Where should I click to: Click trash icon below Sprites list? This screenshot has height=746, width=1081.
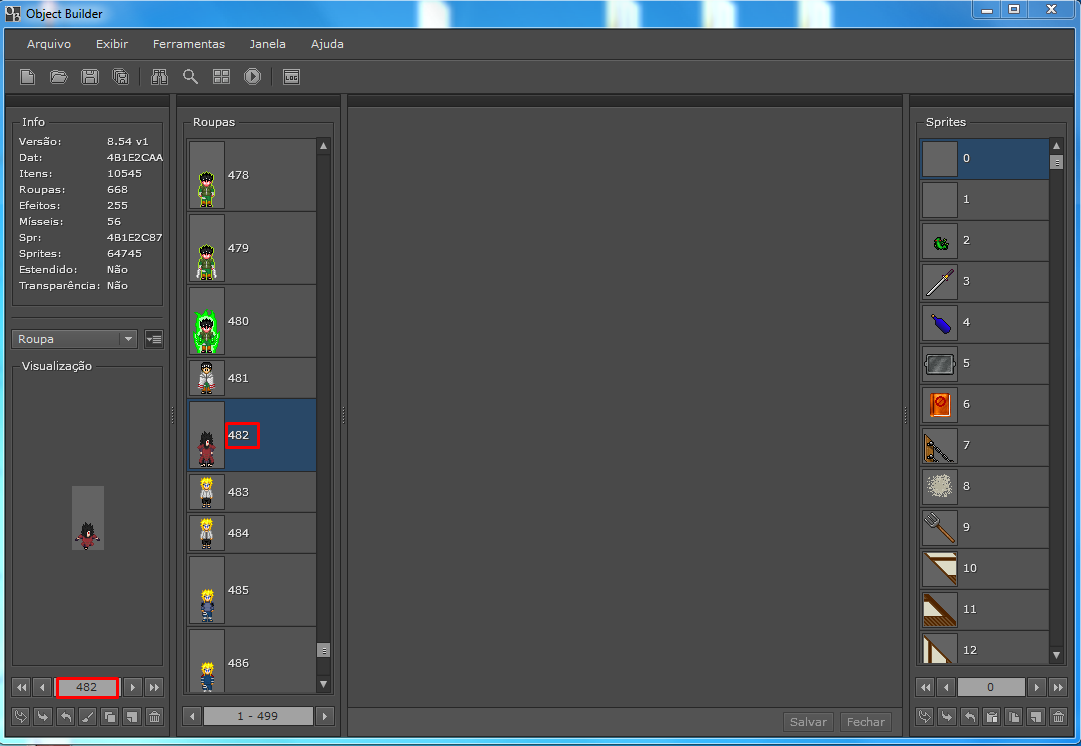[x=1058, y=716]
